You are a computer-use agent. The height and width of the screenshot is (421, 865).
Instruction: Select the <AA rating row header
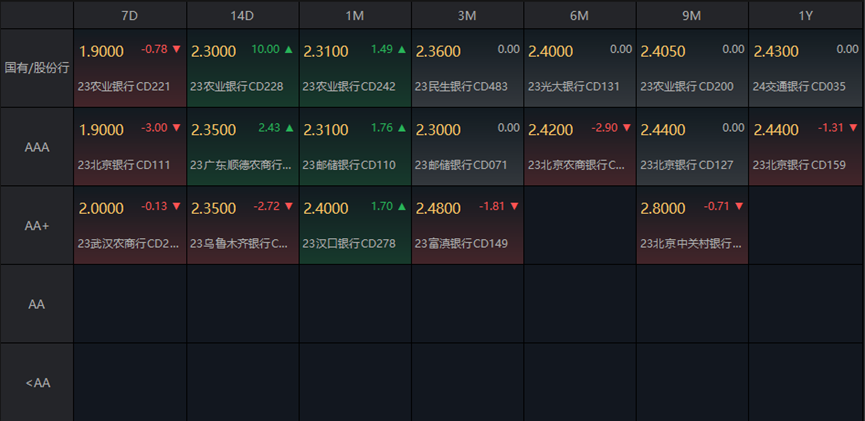click(37, 382)
